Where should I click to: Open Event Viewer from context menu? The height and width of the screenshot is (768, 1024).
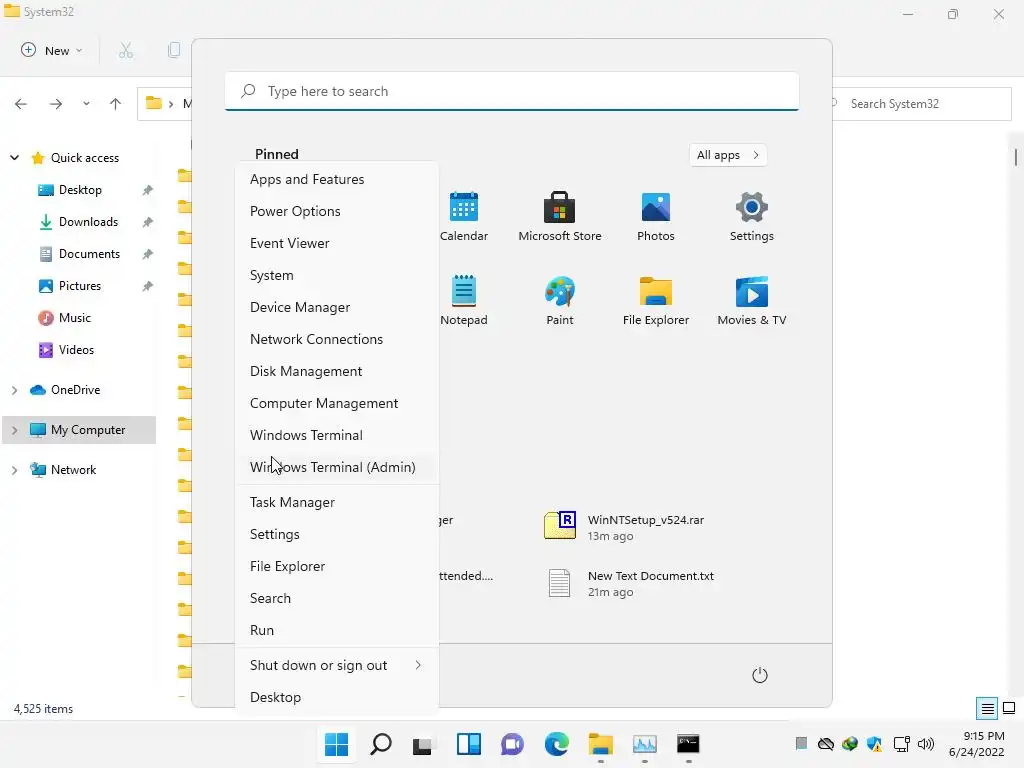click(x=337, y=243)
